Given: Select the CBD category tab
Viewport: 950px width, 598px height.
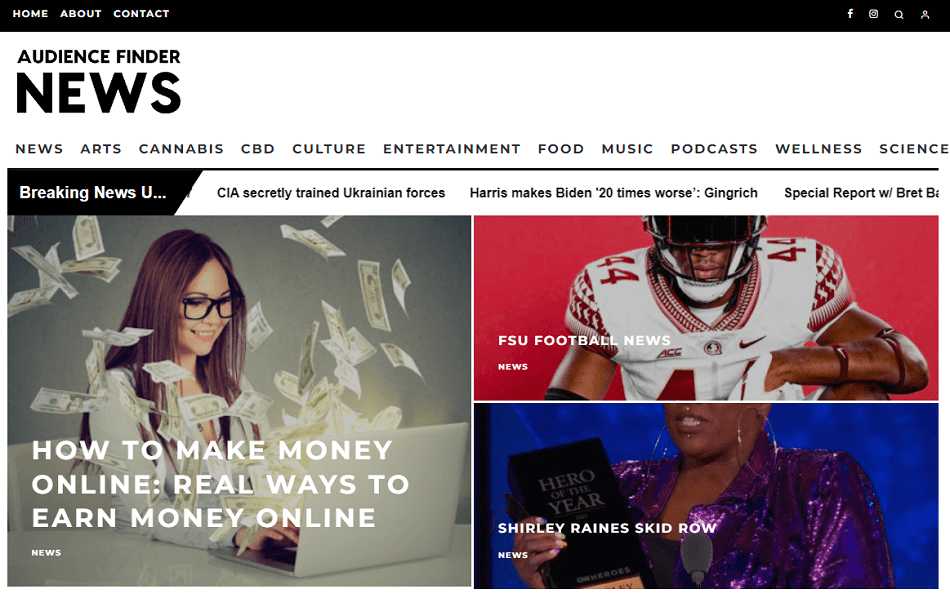Looking at the screenshot, I should point(257,148).
